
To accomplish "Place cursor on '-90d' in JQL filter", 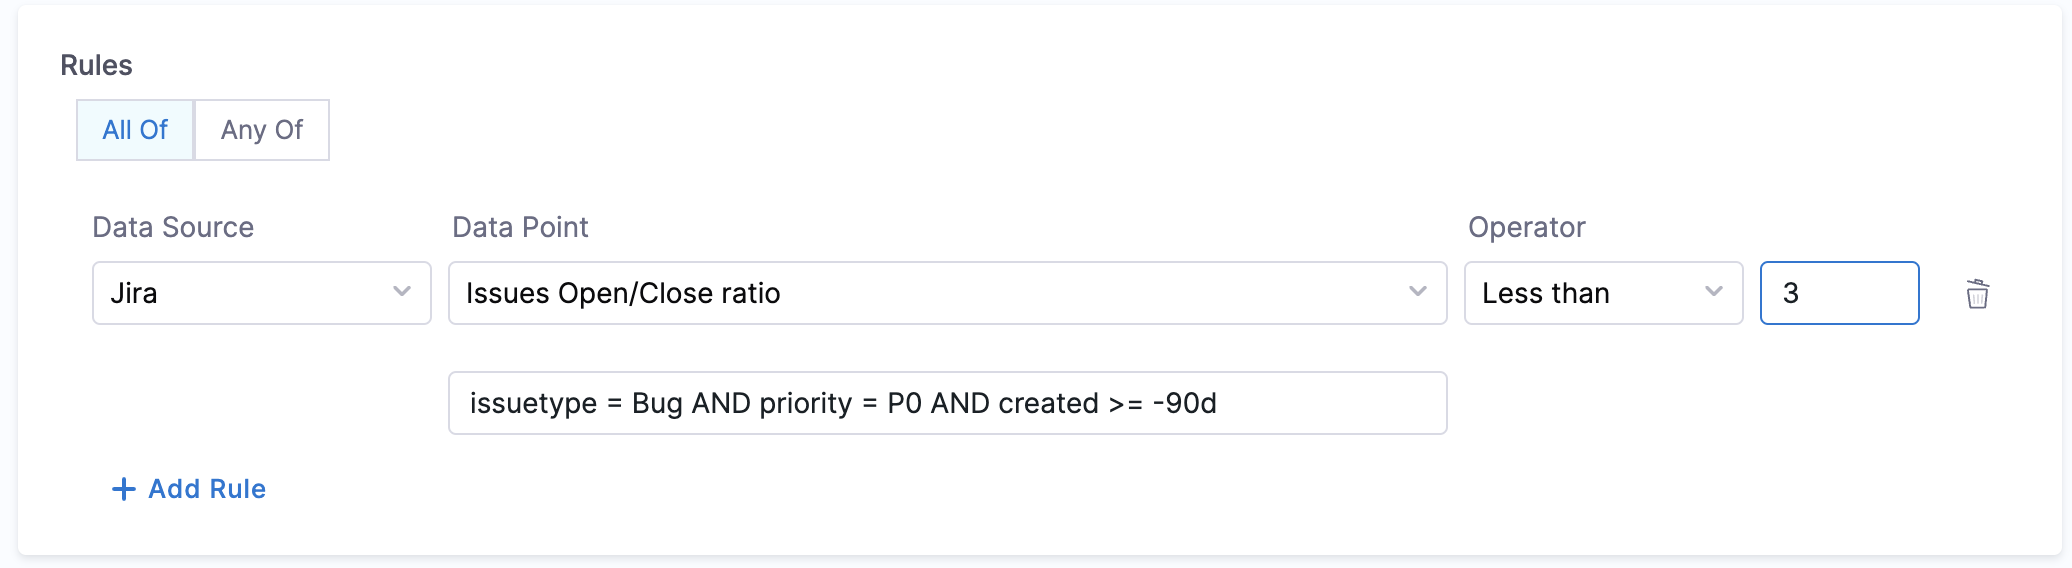I will pos(1184,403).
